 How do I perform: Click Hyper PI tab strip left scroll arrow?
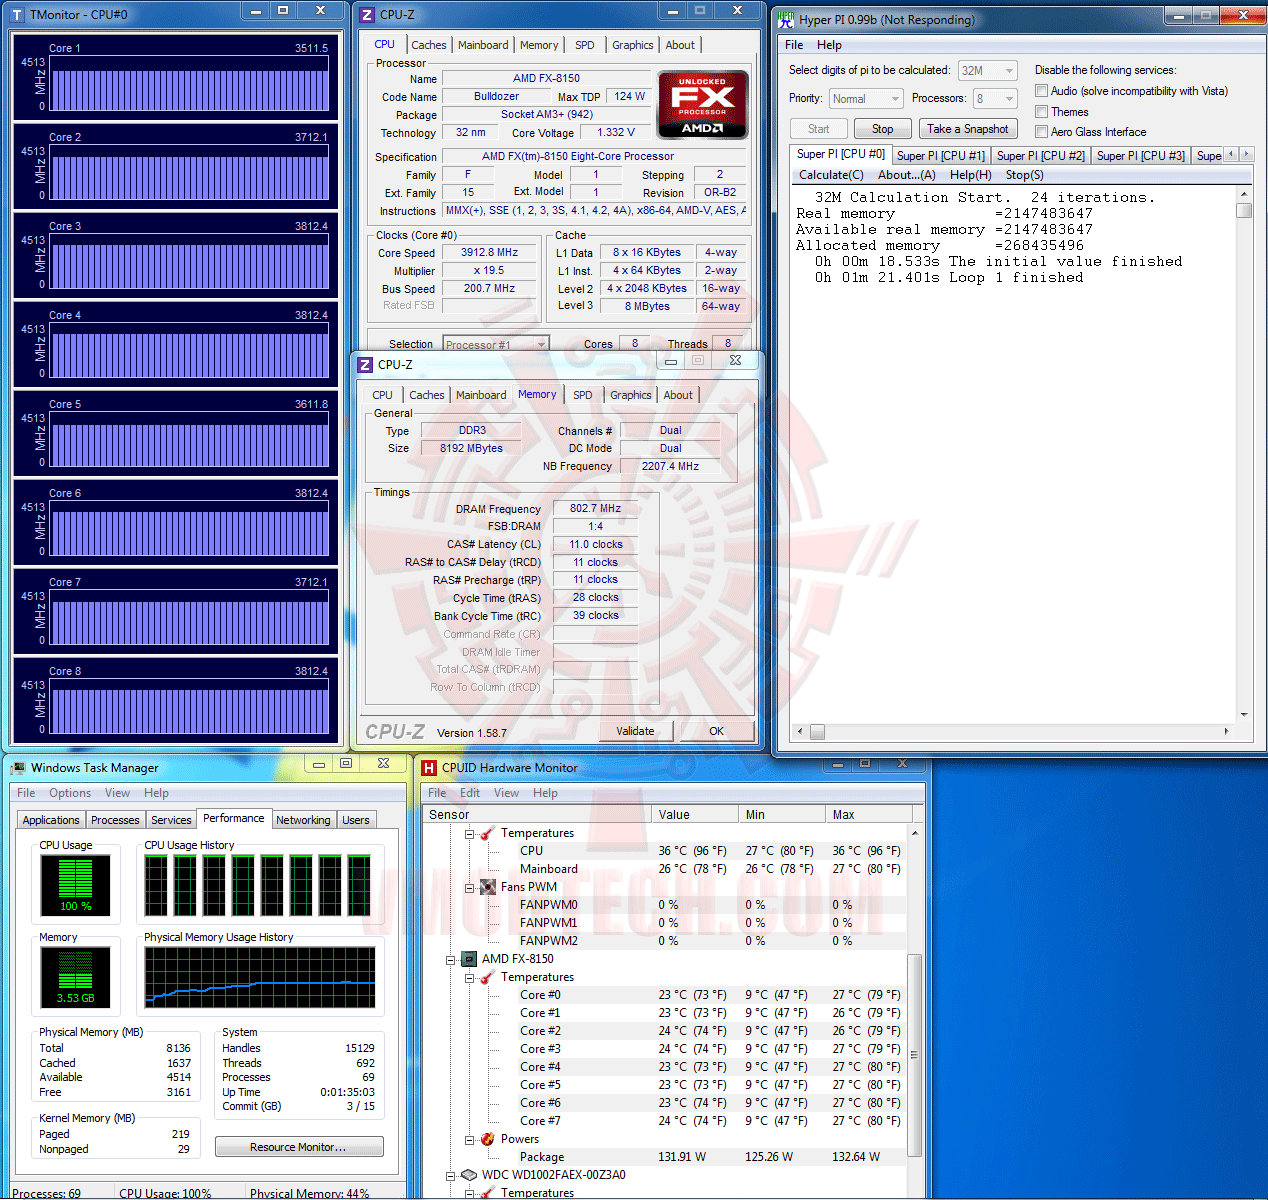pos(1232,154)
